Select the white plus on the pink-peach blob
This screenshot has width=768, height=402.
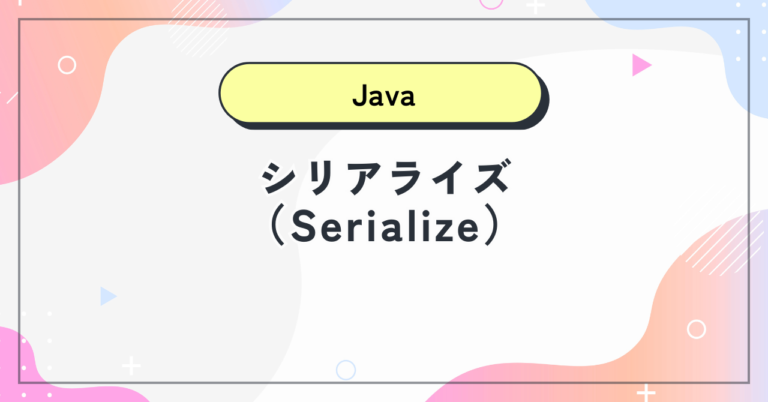coord(646,393)
